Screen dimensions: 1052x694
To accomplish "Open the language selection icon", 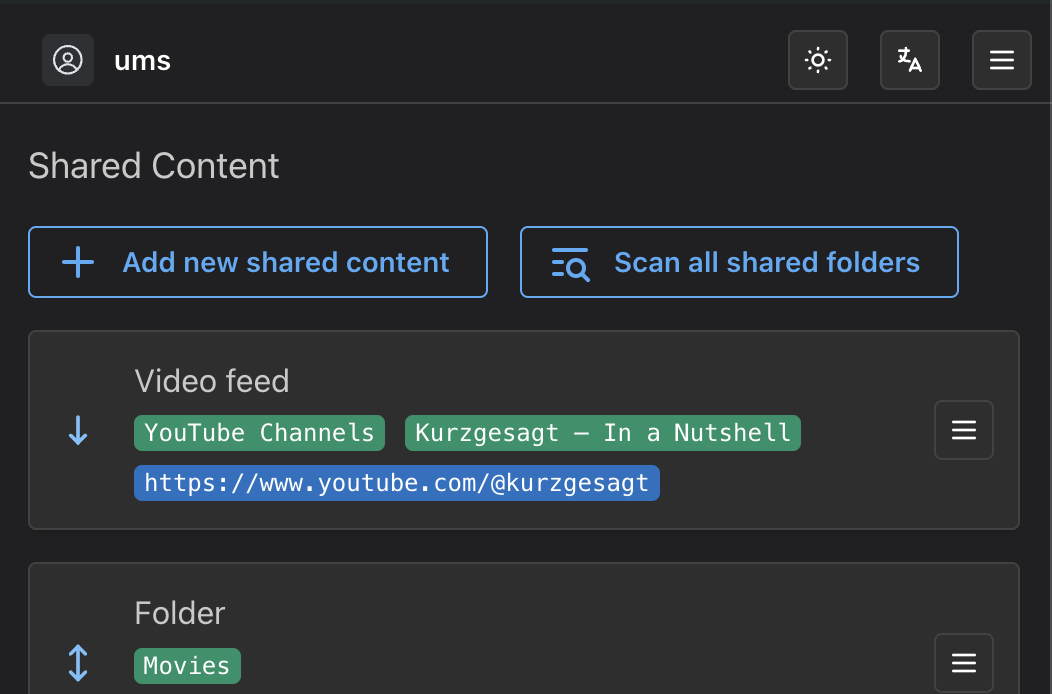I will pos(909,60).
